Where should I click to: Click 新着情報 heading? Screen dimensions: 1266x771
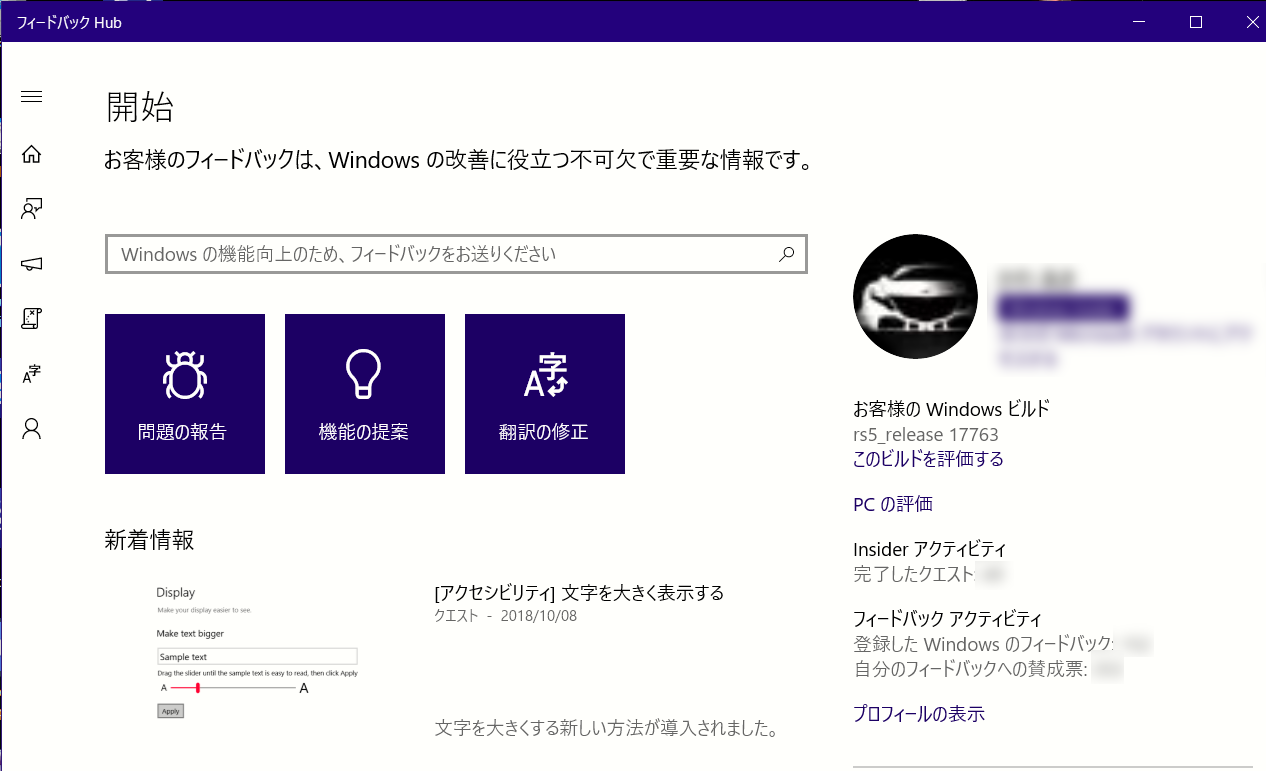click(x=150, y=541)
